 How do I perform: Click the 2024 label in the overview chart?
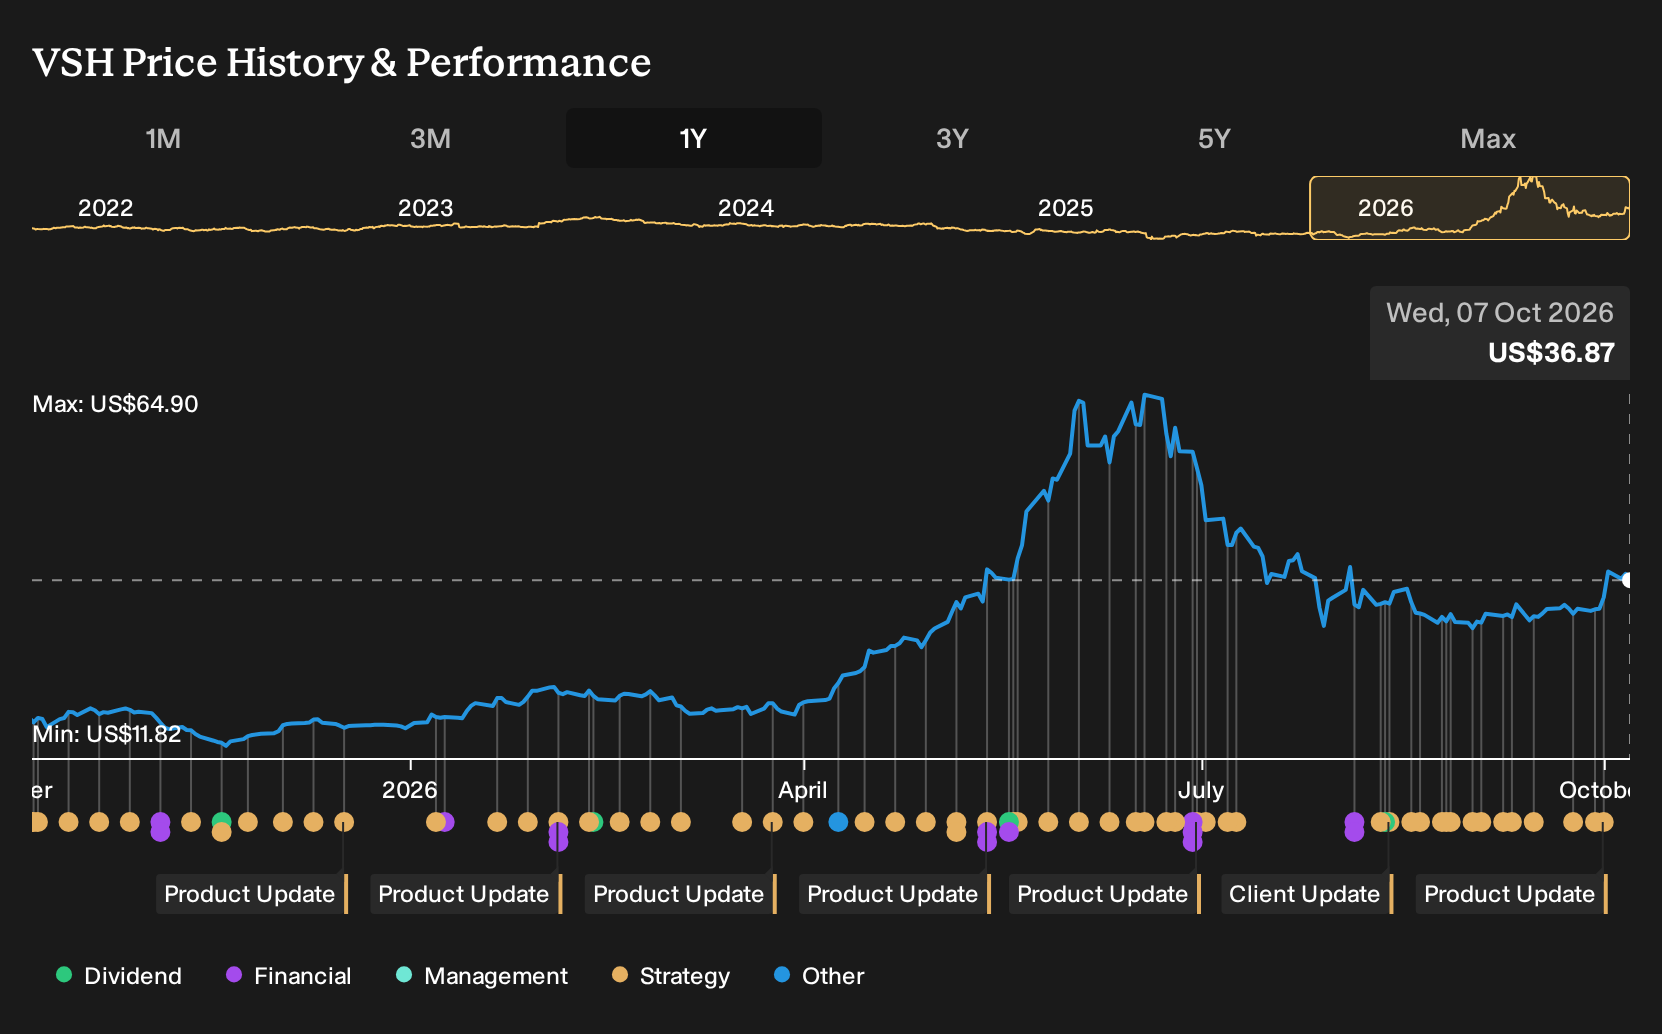746,208
